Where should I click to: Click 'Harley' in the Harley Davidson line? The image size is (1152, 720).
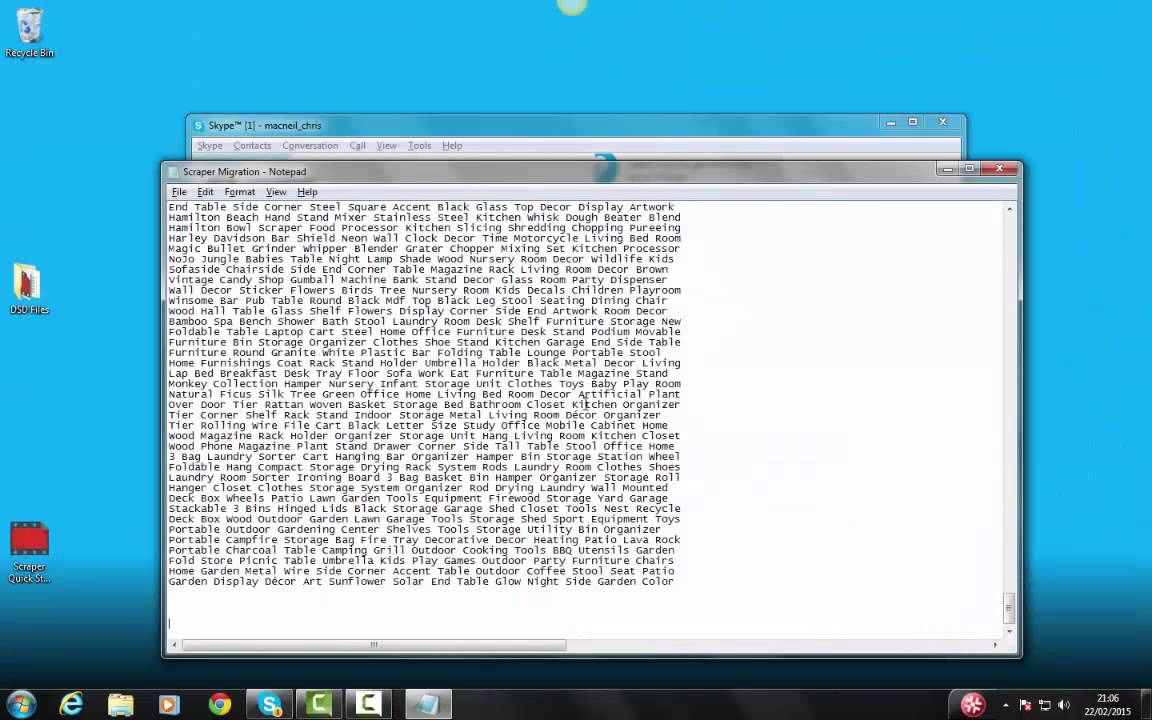click(188, 238)
